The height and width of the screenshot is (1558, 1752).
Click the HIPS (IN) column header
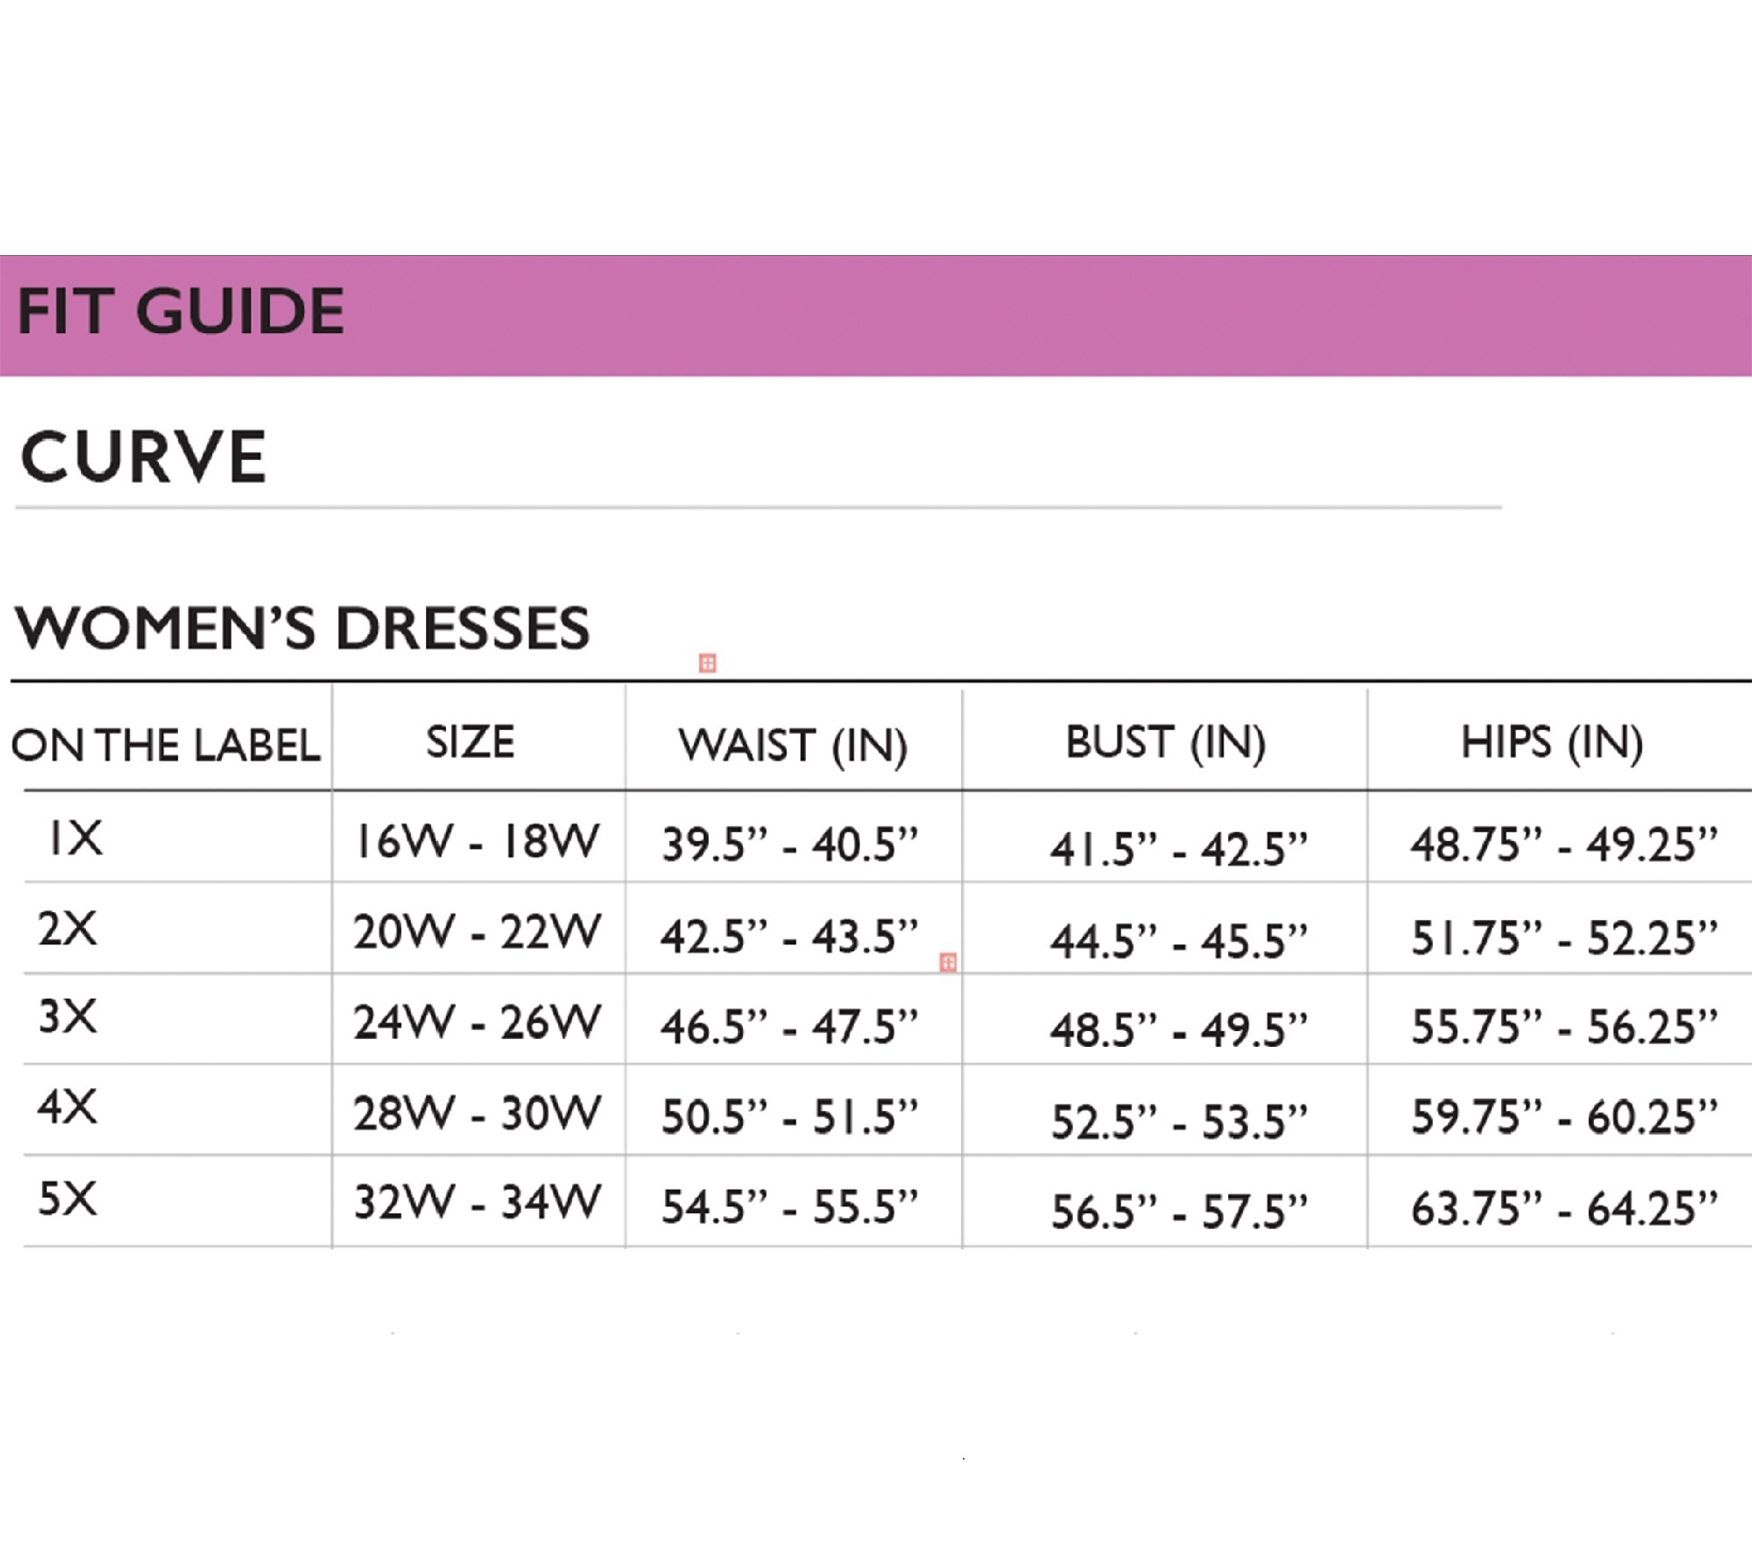point(1552,742)
